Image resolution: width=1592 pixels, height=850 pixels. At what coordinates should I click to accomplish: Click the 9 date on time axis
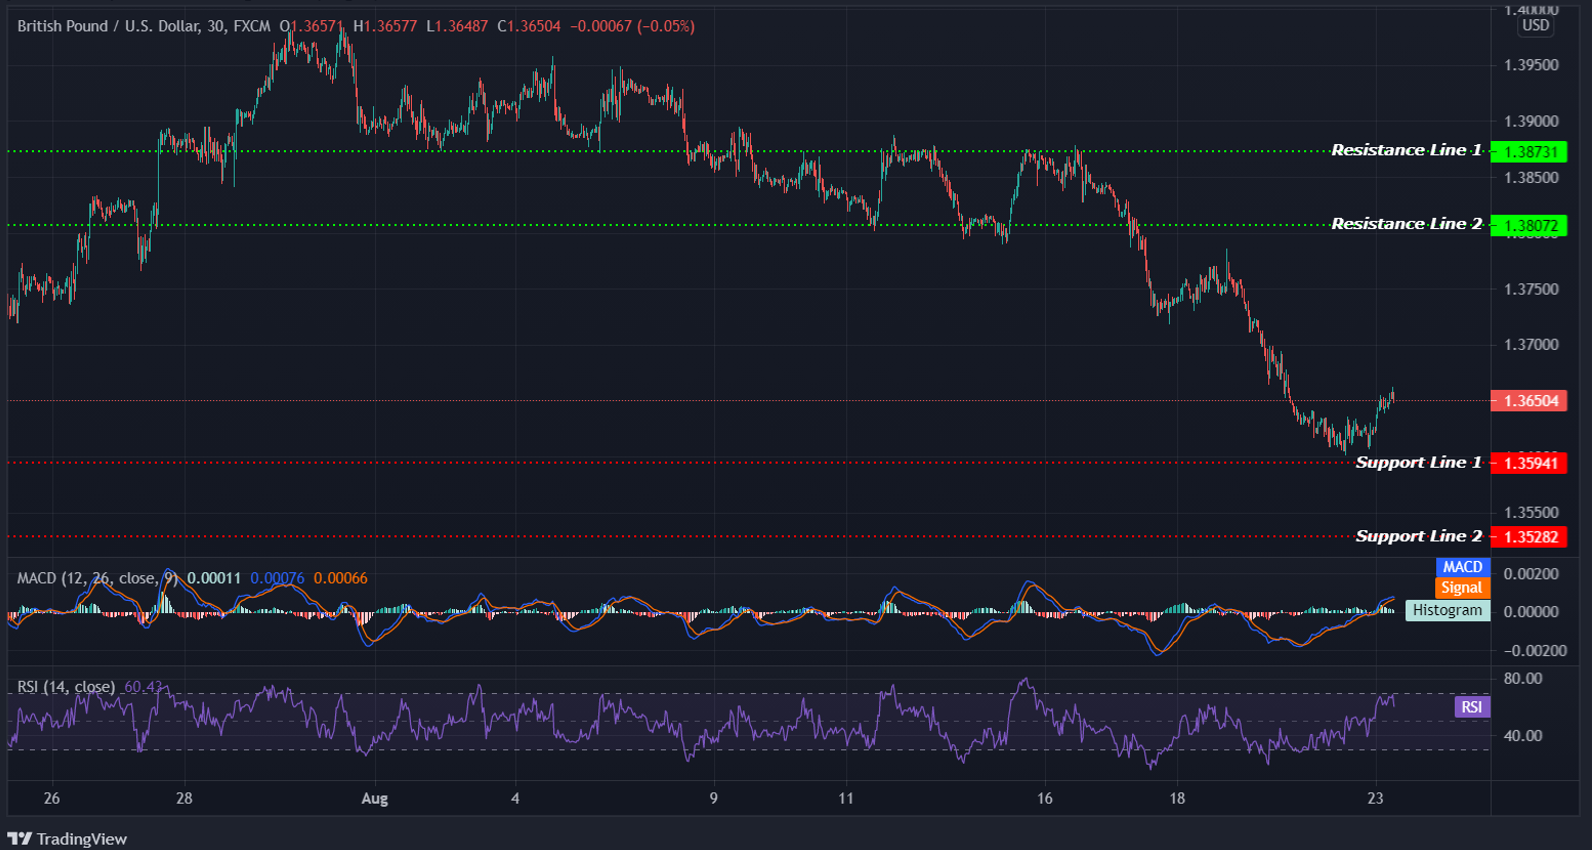pos(713,798)
